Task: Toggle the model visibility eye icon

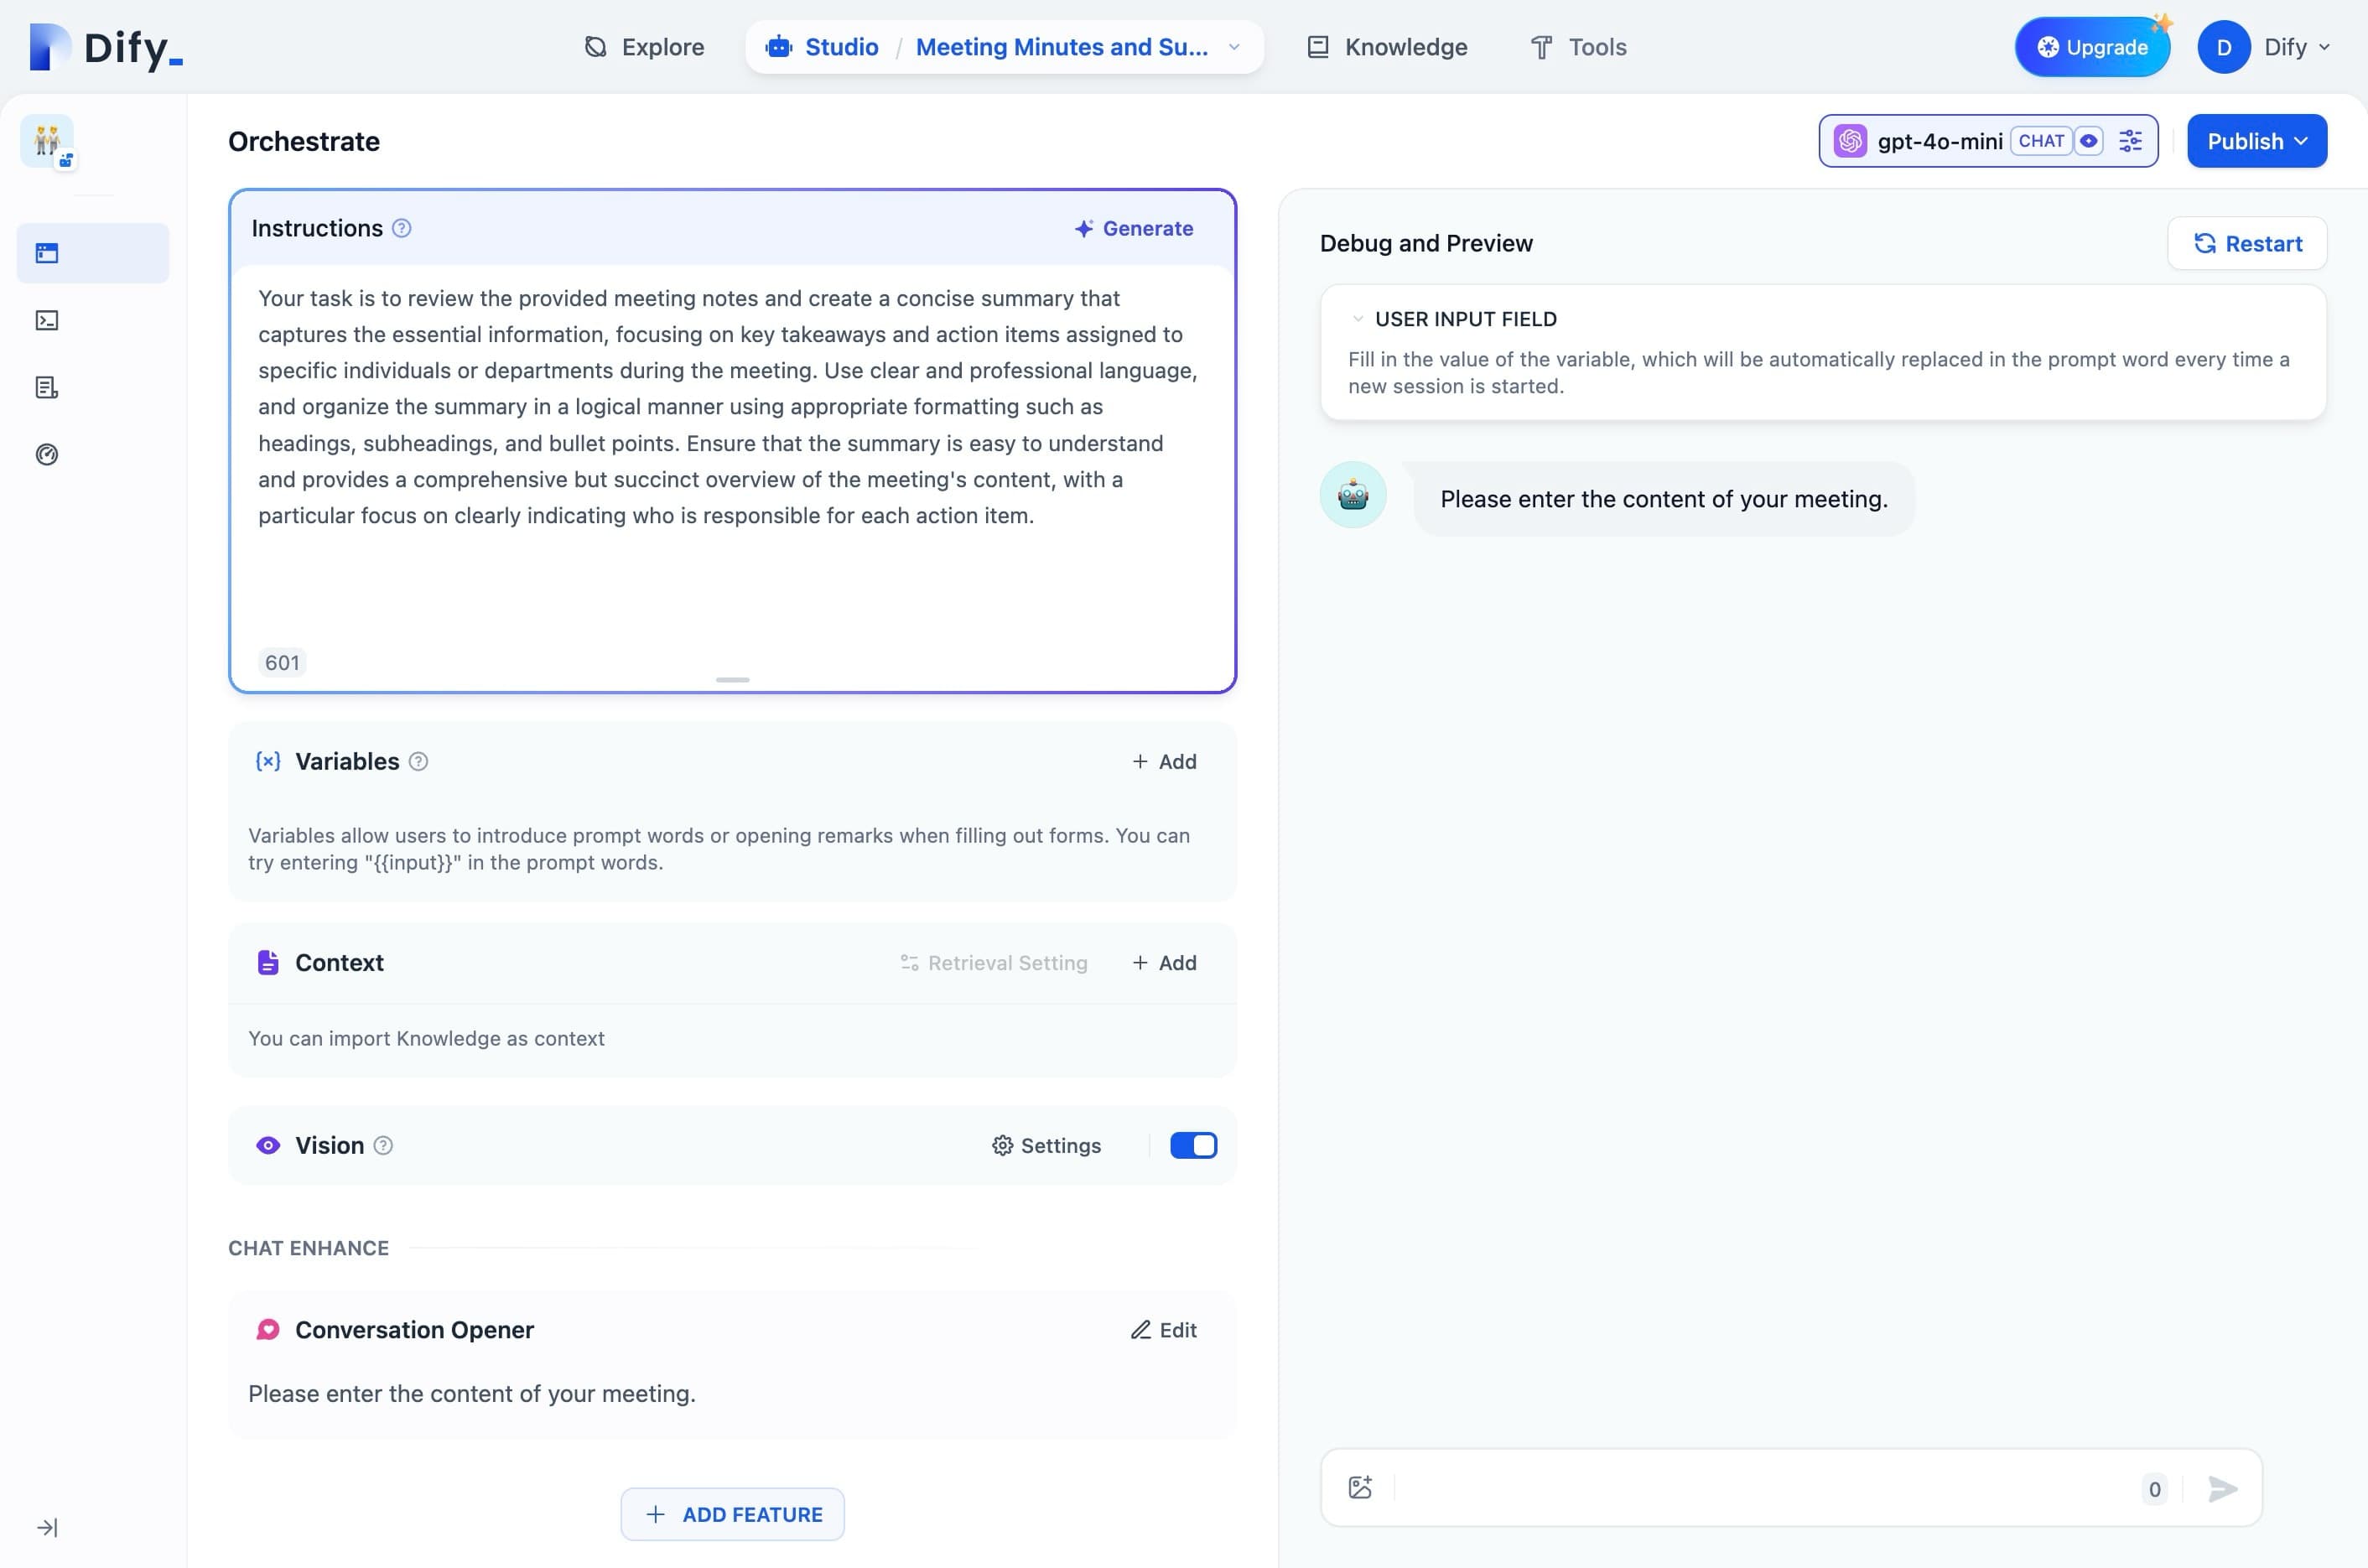Action: [2091, 140]
